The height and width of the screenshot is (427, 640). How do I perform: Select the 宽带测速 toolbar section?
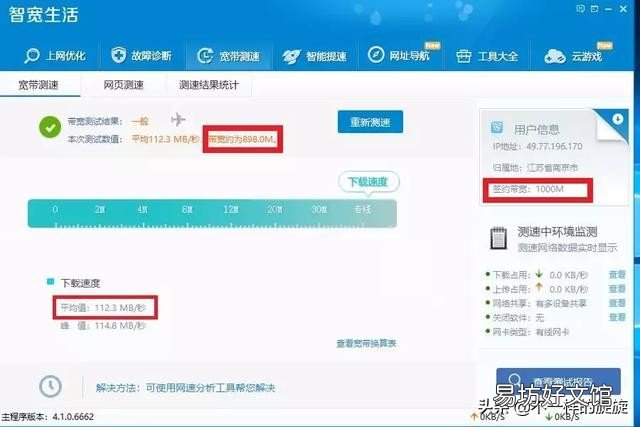pyautogui.click(x=229, y=56)
